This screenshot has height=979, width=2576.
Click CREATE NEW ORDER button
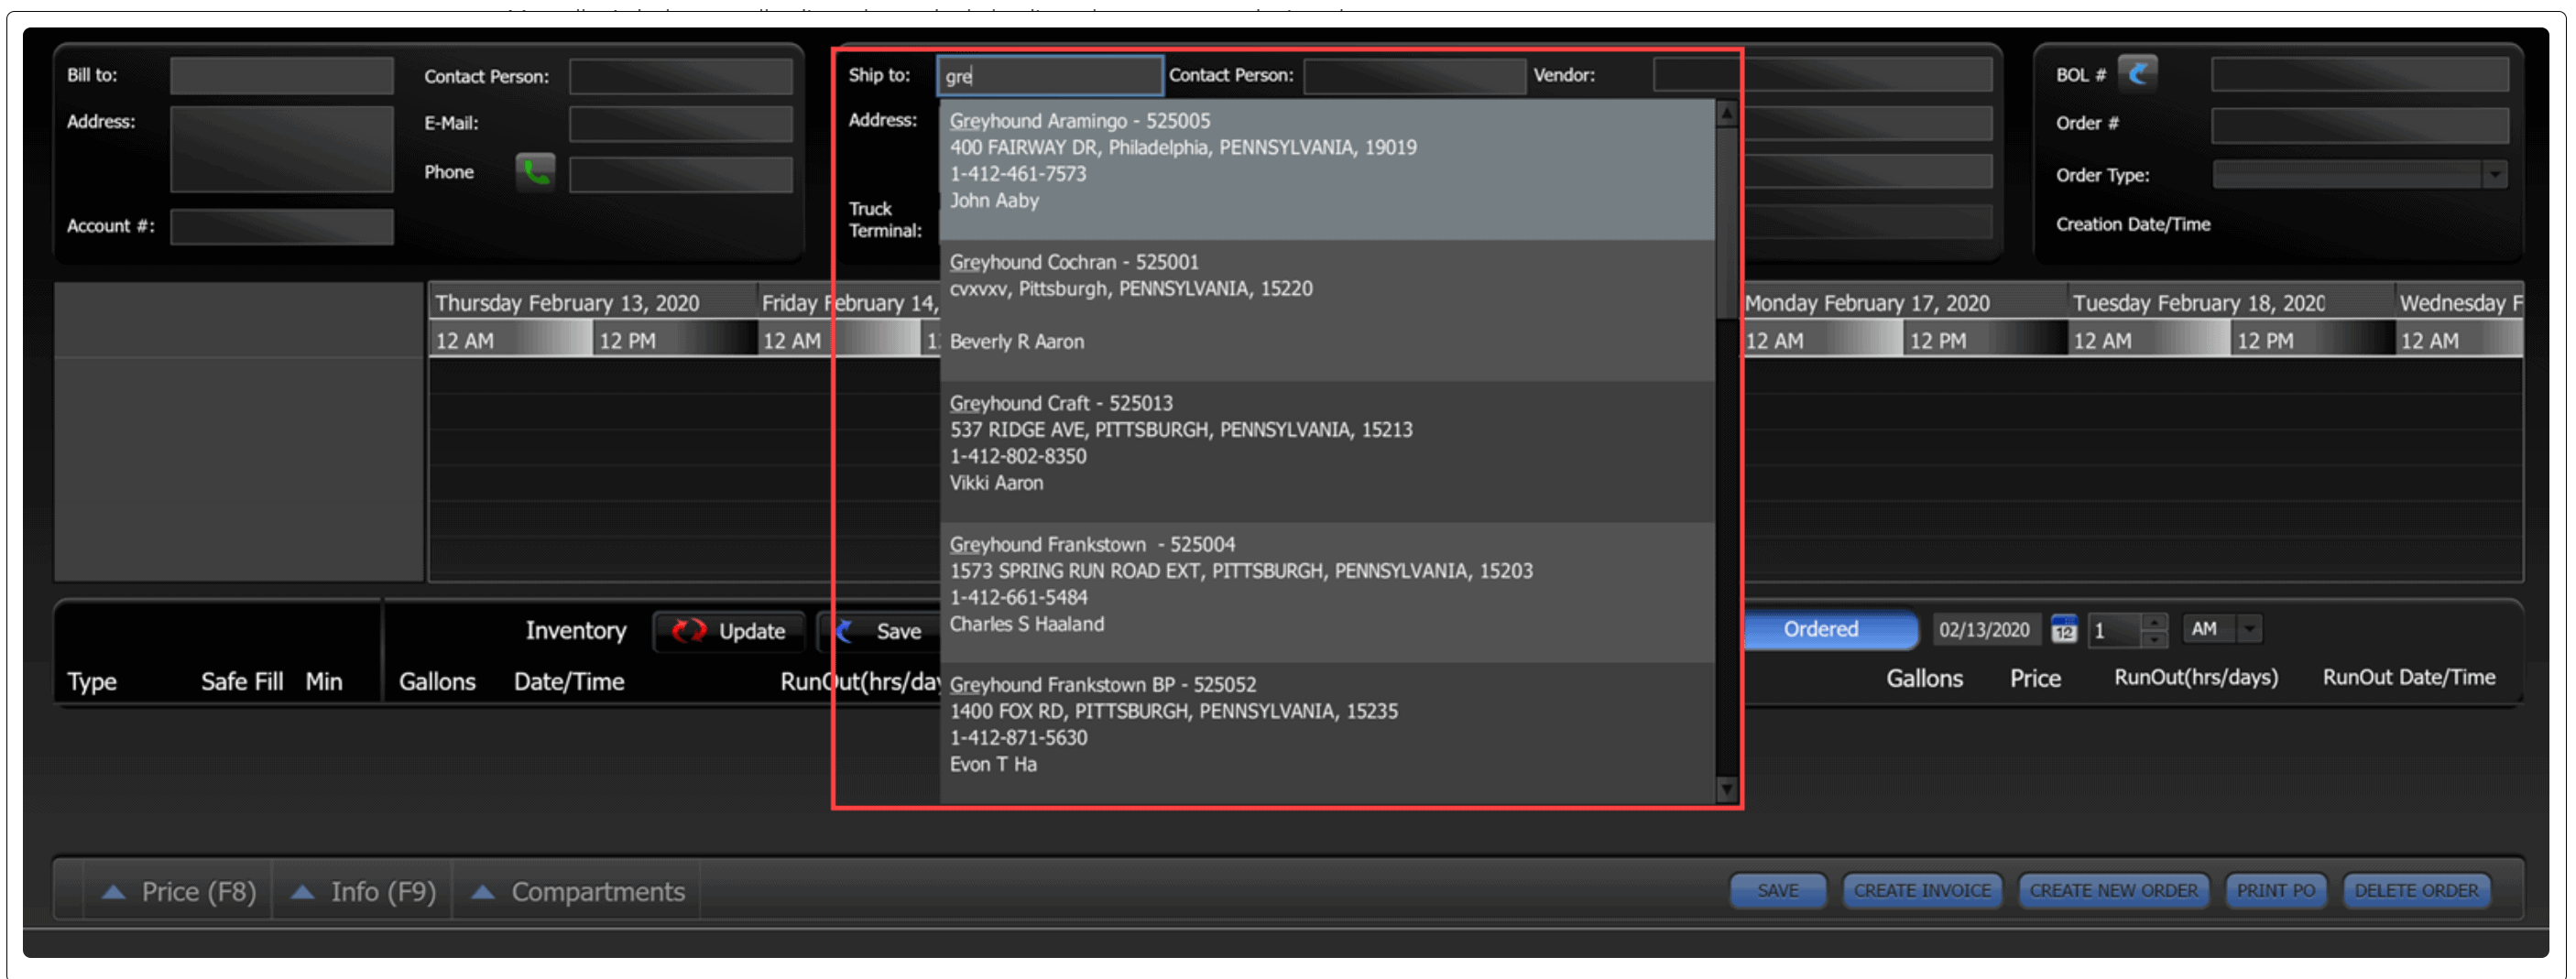(x=2113, y=890)
